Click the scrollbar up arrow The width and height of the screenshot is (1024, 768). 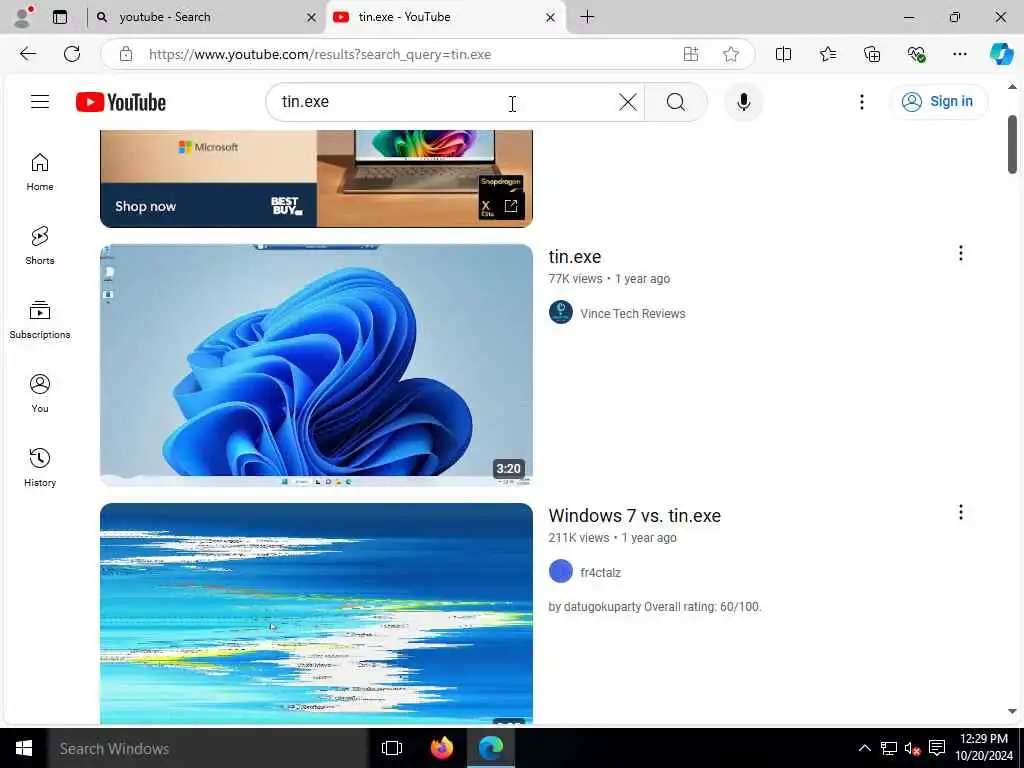1012,87
